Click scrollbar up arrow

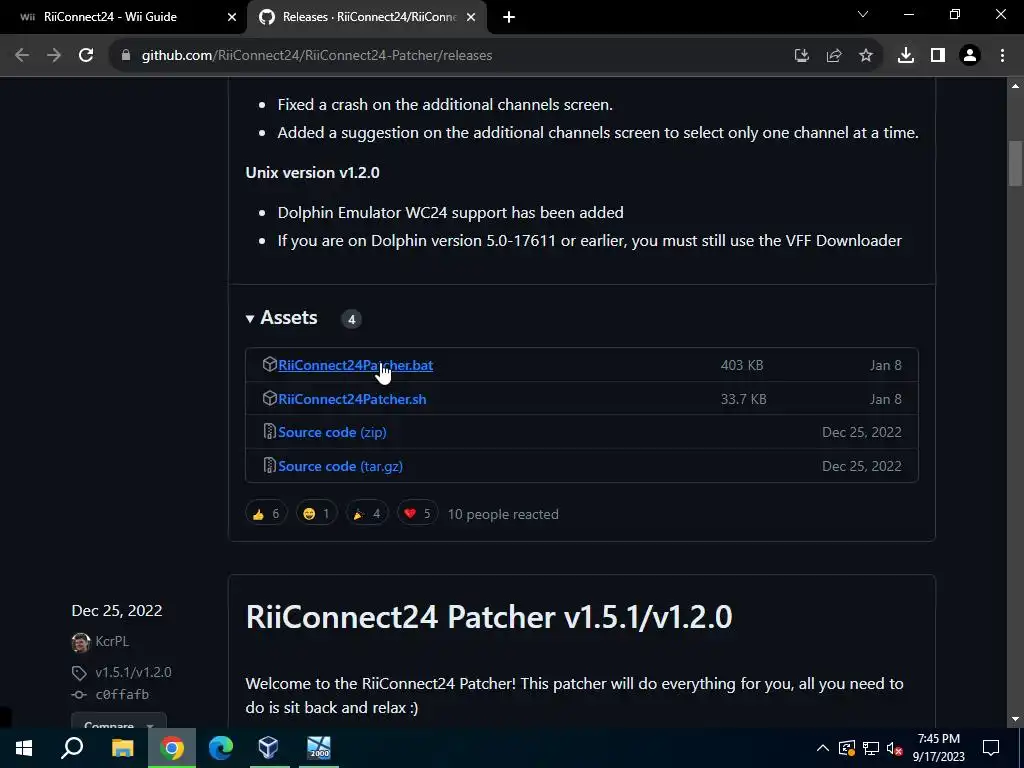pyautogui.click(x=1015, y=86)
